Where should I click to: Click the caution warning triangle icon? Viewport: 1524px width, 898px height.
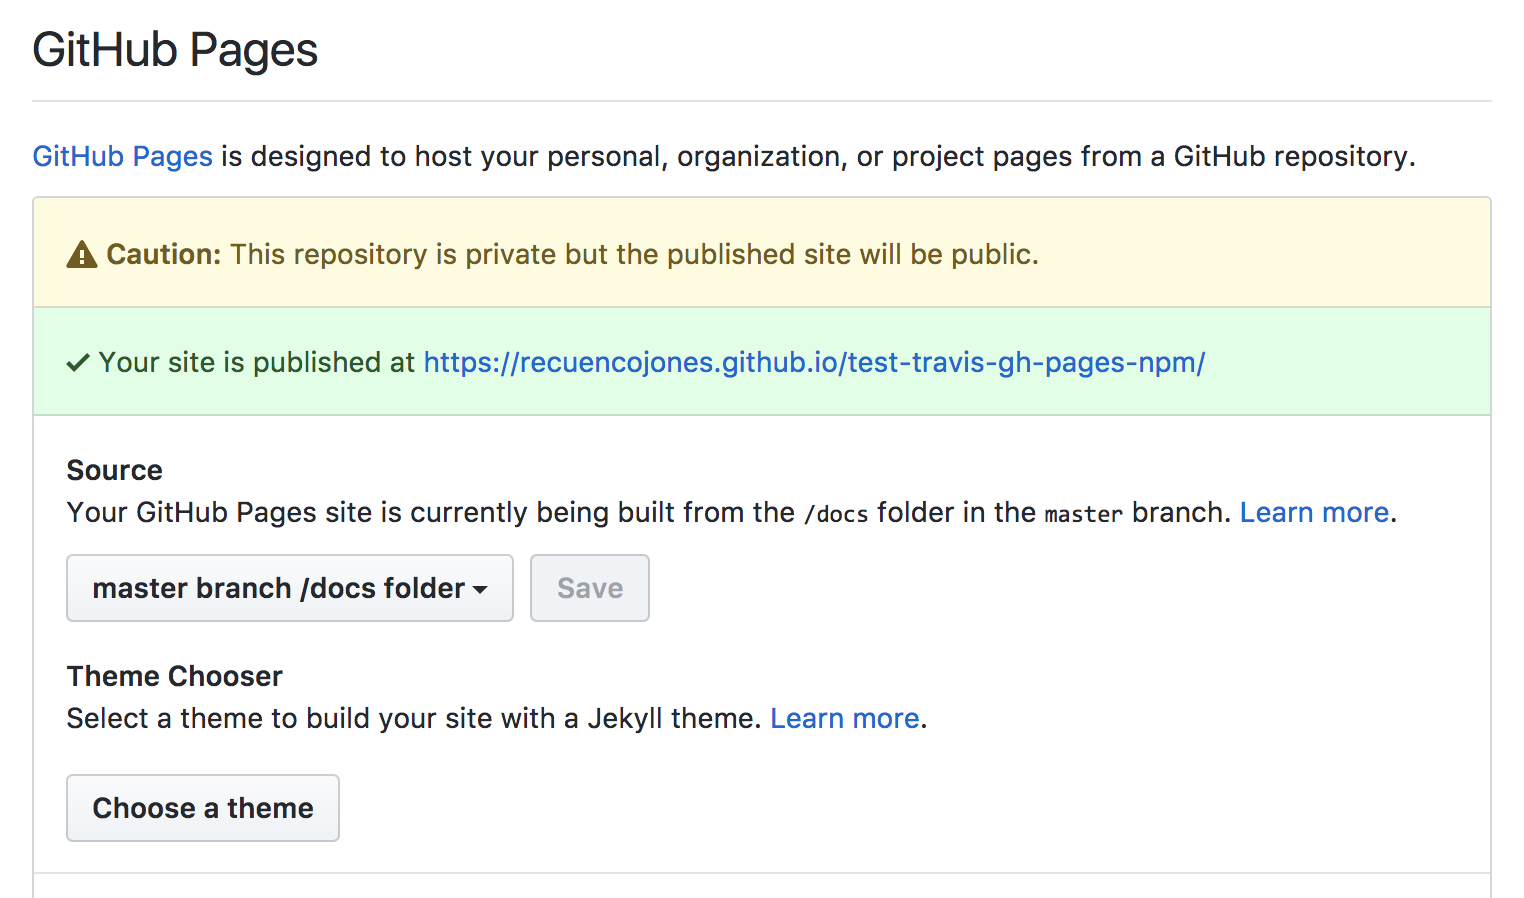(81, 255)
